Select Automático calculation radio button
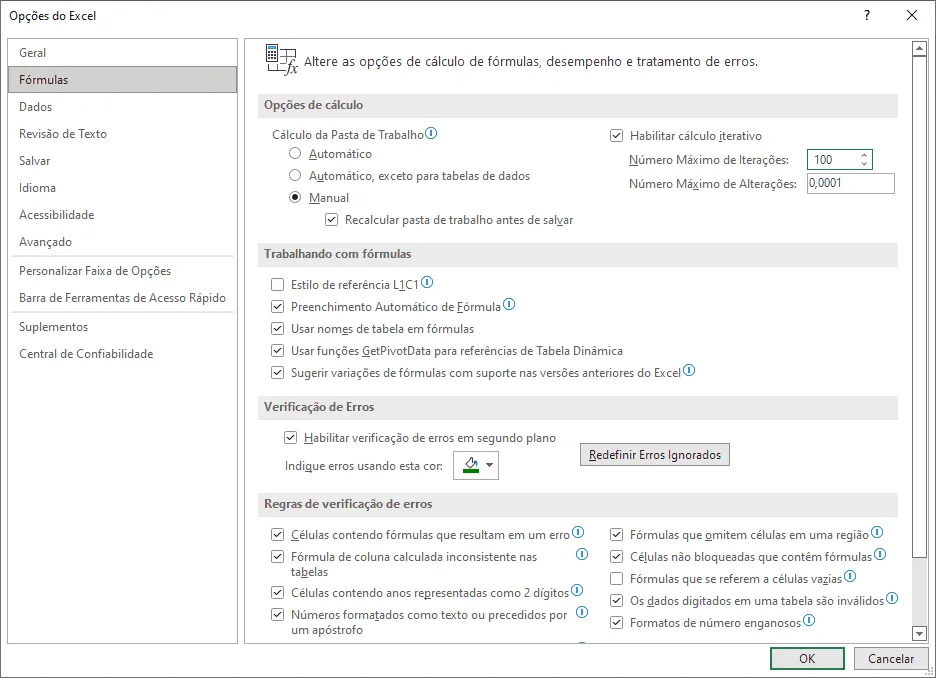 click(x=295, y=153)
